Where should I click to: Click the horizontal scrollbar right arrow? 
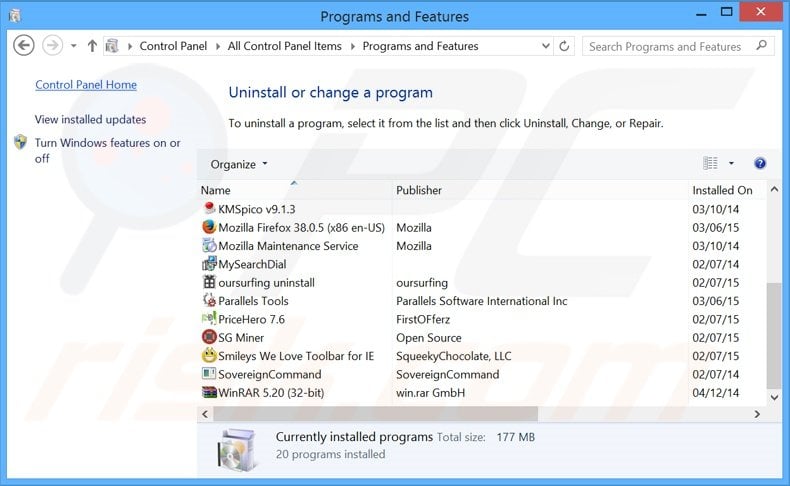(757, 414)
